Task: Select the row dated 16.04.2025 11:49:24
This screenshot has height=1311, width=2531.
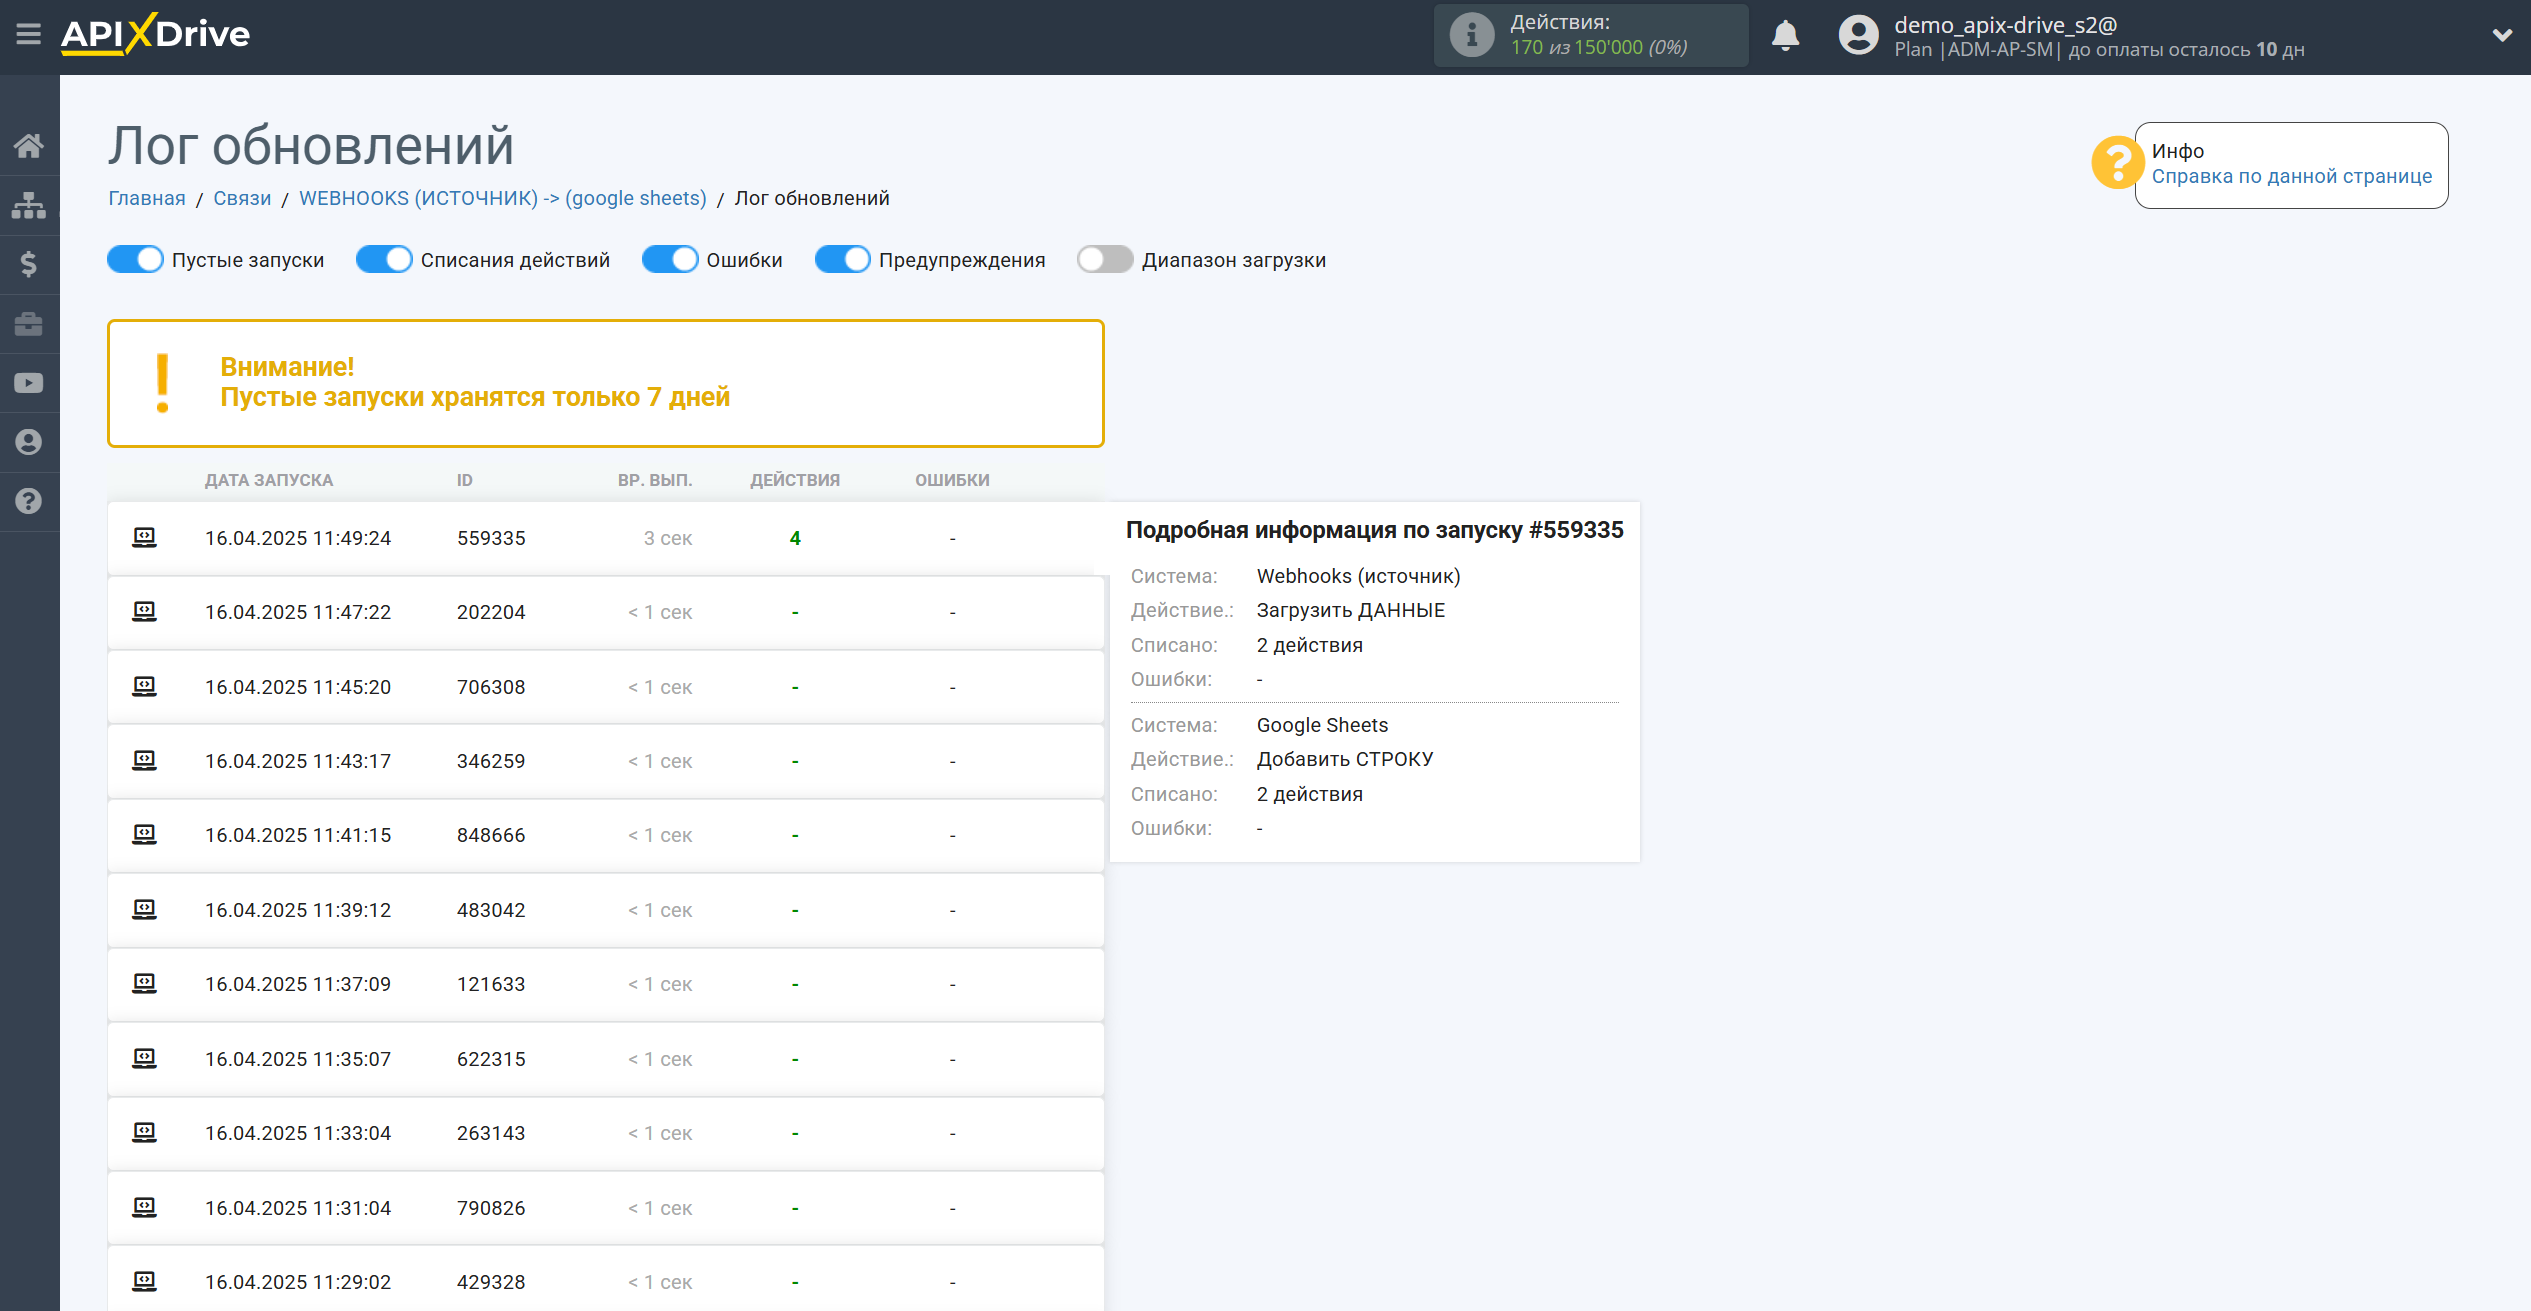Action: [605, 538]
